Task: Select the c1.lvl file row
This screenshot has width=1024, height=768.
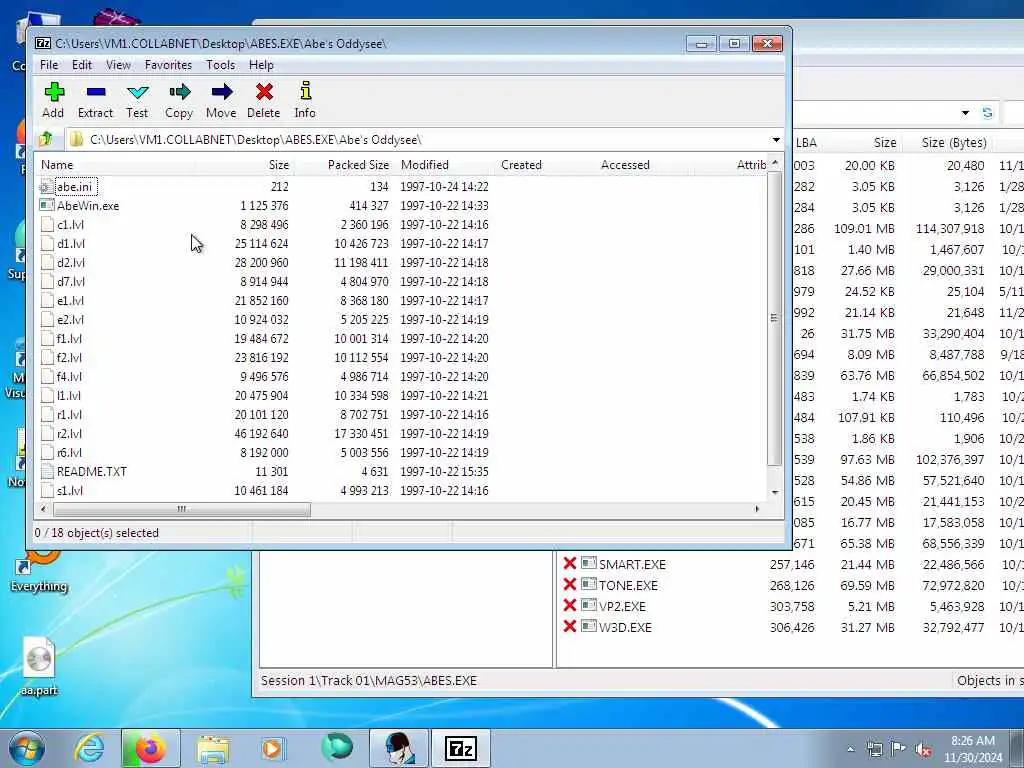Action: click(x=402, y=225)
